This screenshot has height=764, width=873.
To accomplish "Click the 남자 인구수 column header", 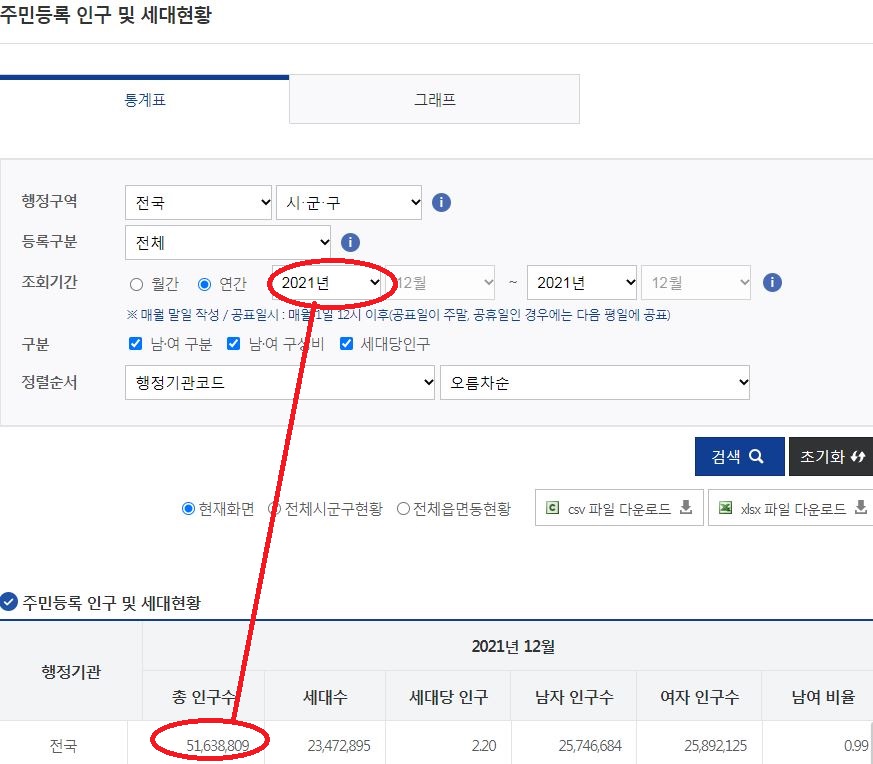I will click(574, 696).
